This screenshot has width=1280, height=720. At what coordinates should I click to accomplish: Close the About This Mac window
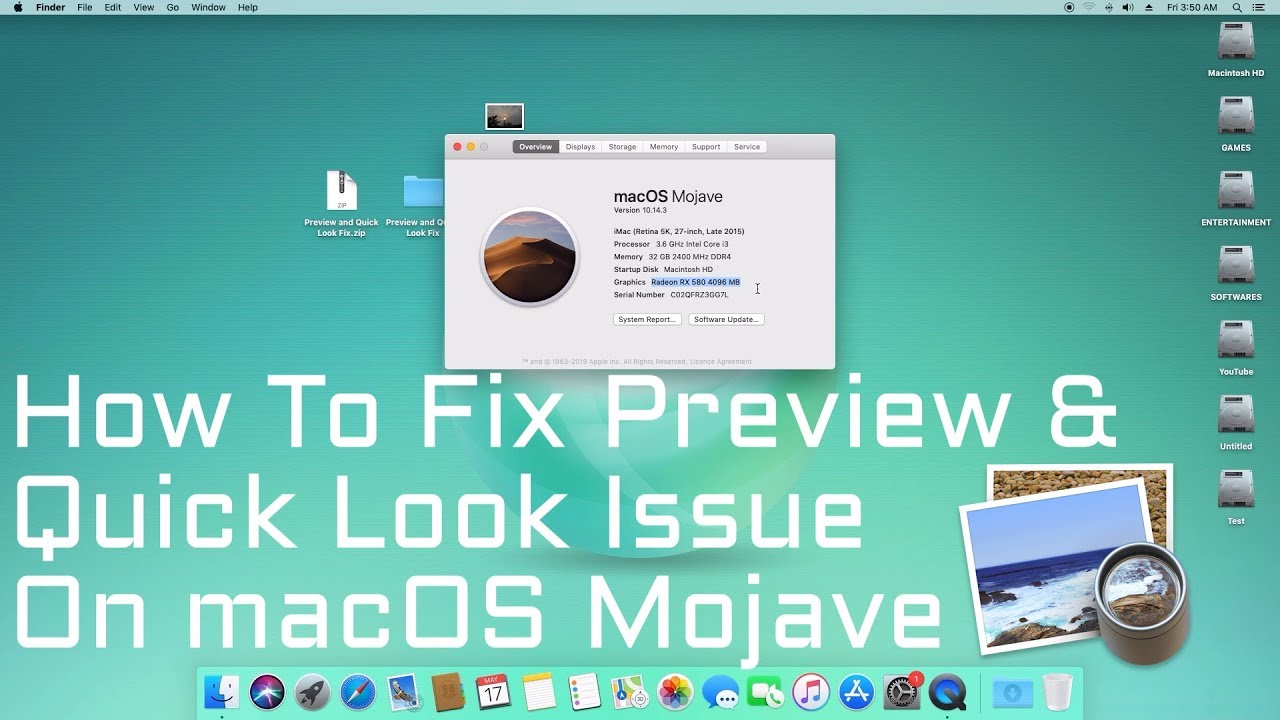457,147
